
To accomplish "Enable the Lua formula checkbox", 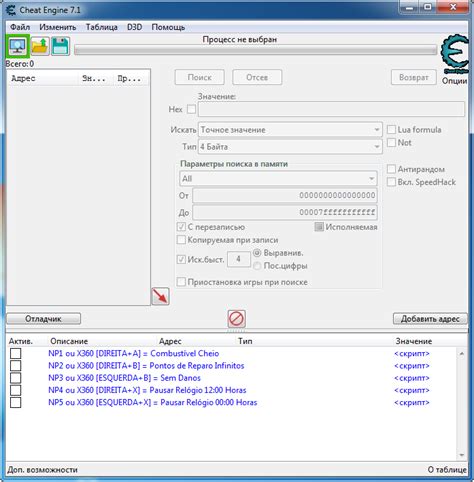I will [391, 130].
